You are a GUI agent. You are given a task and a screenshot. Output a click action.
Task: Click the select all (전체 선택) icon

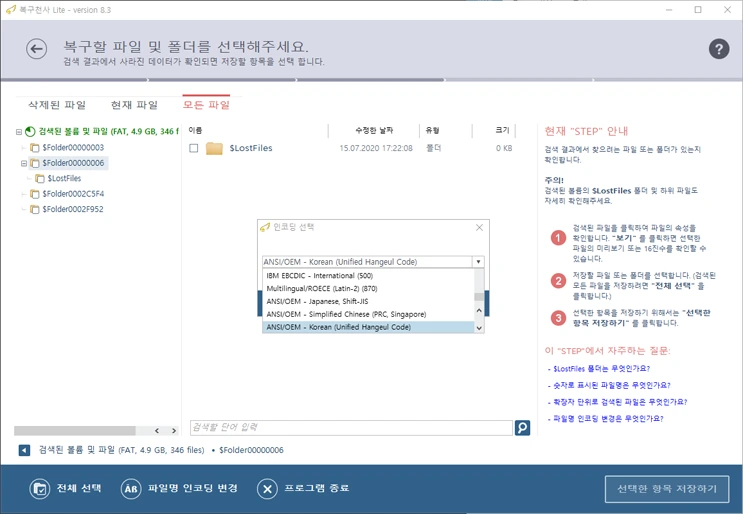pos(39,488)
